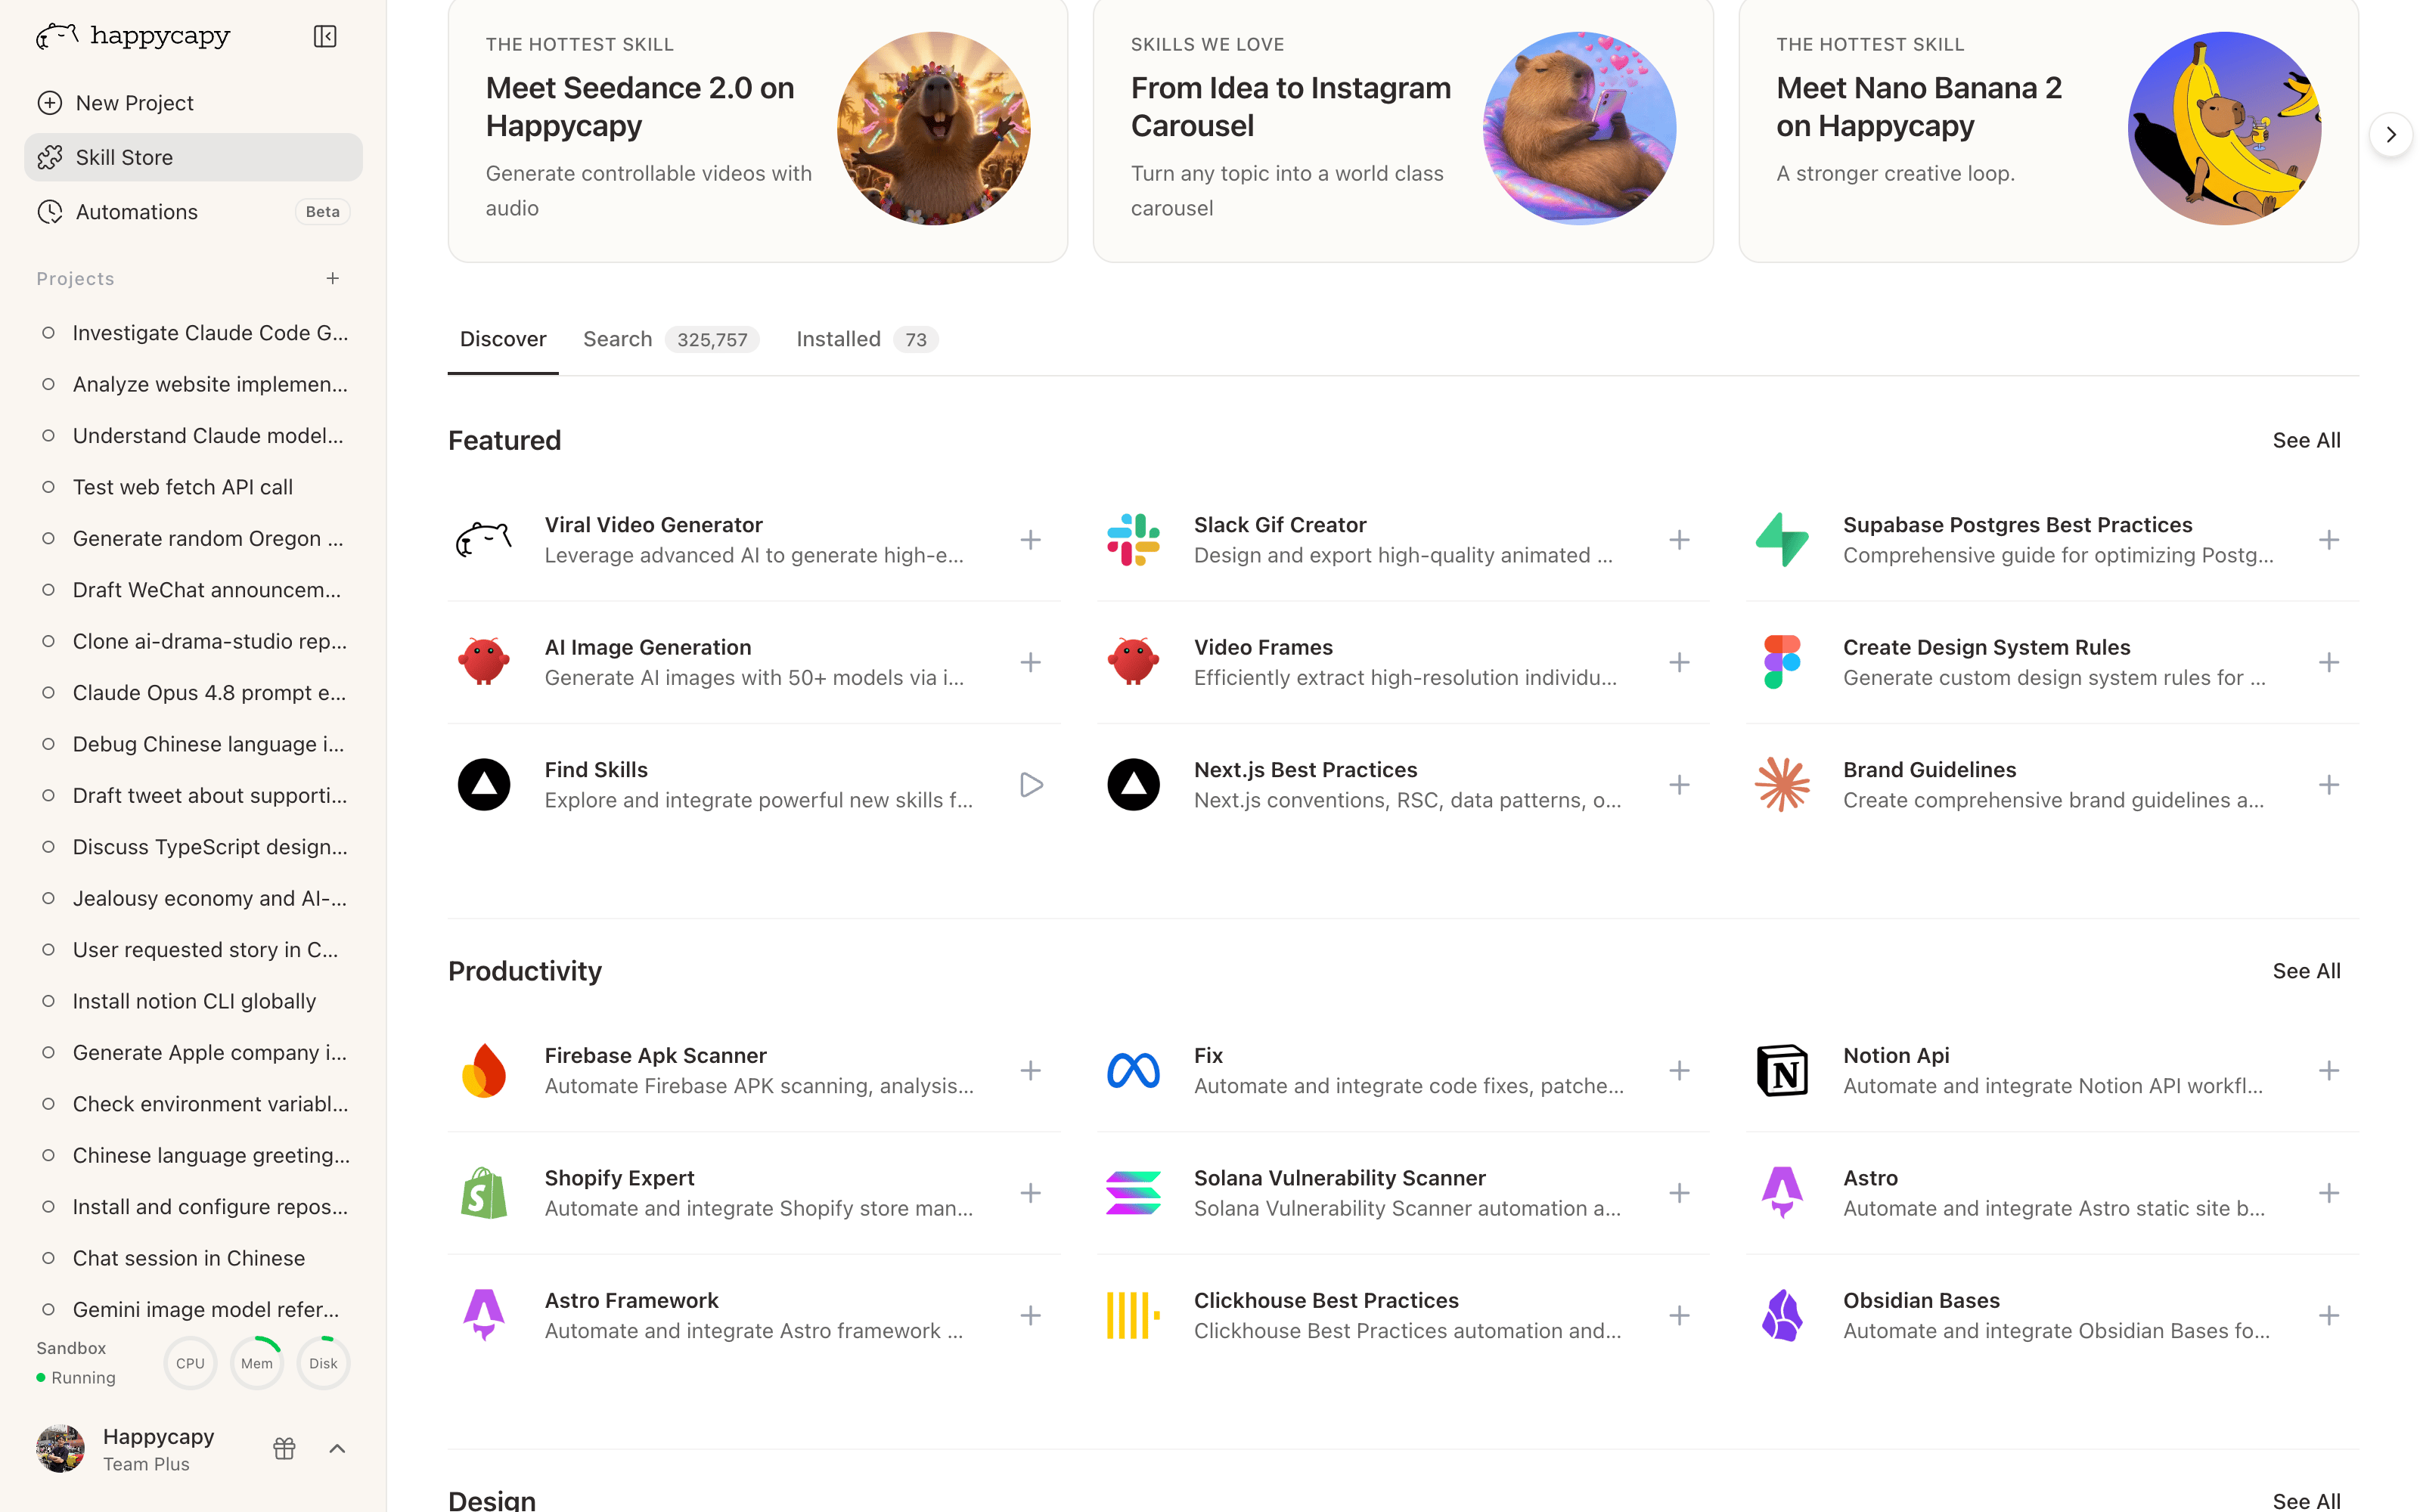Viewport: 2420px width, 1512px height.
Task: Open project Claude Opus 4.8 prompt e...
Action: click(x=193, y=693)
